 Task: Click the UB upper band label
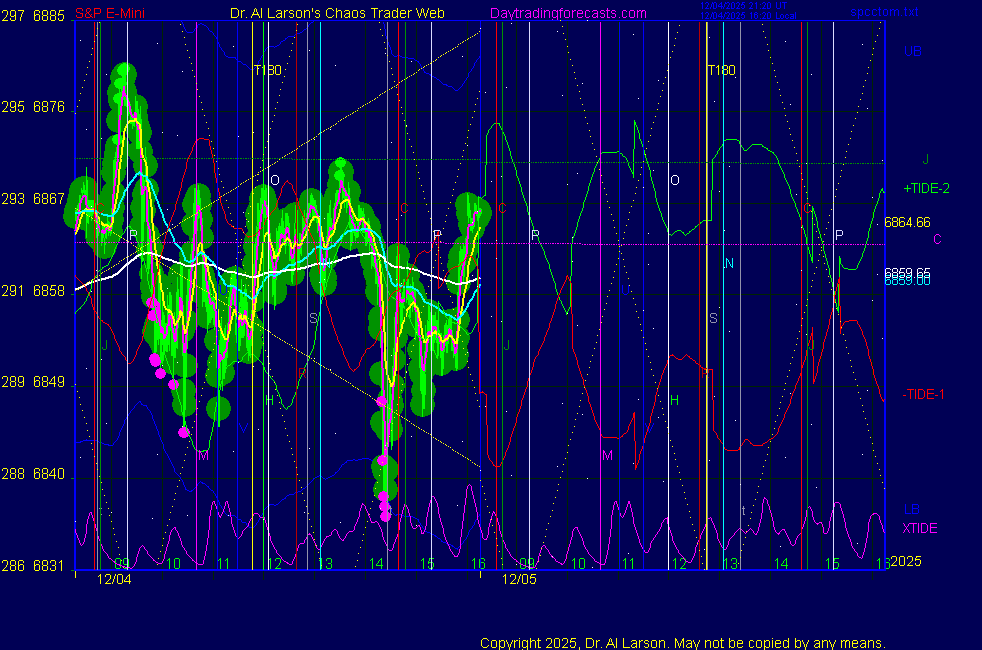pos(913,51)
